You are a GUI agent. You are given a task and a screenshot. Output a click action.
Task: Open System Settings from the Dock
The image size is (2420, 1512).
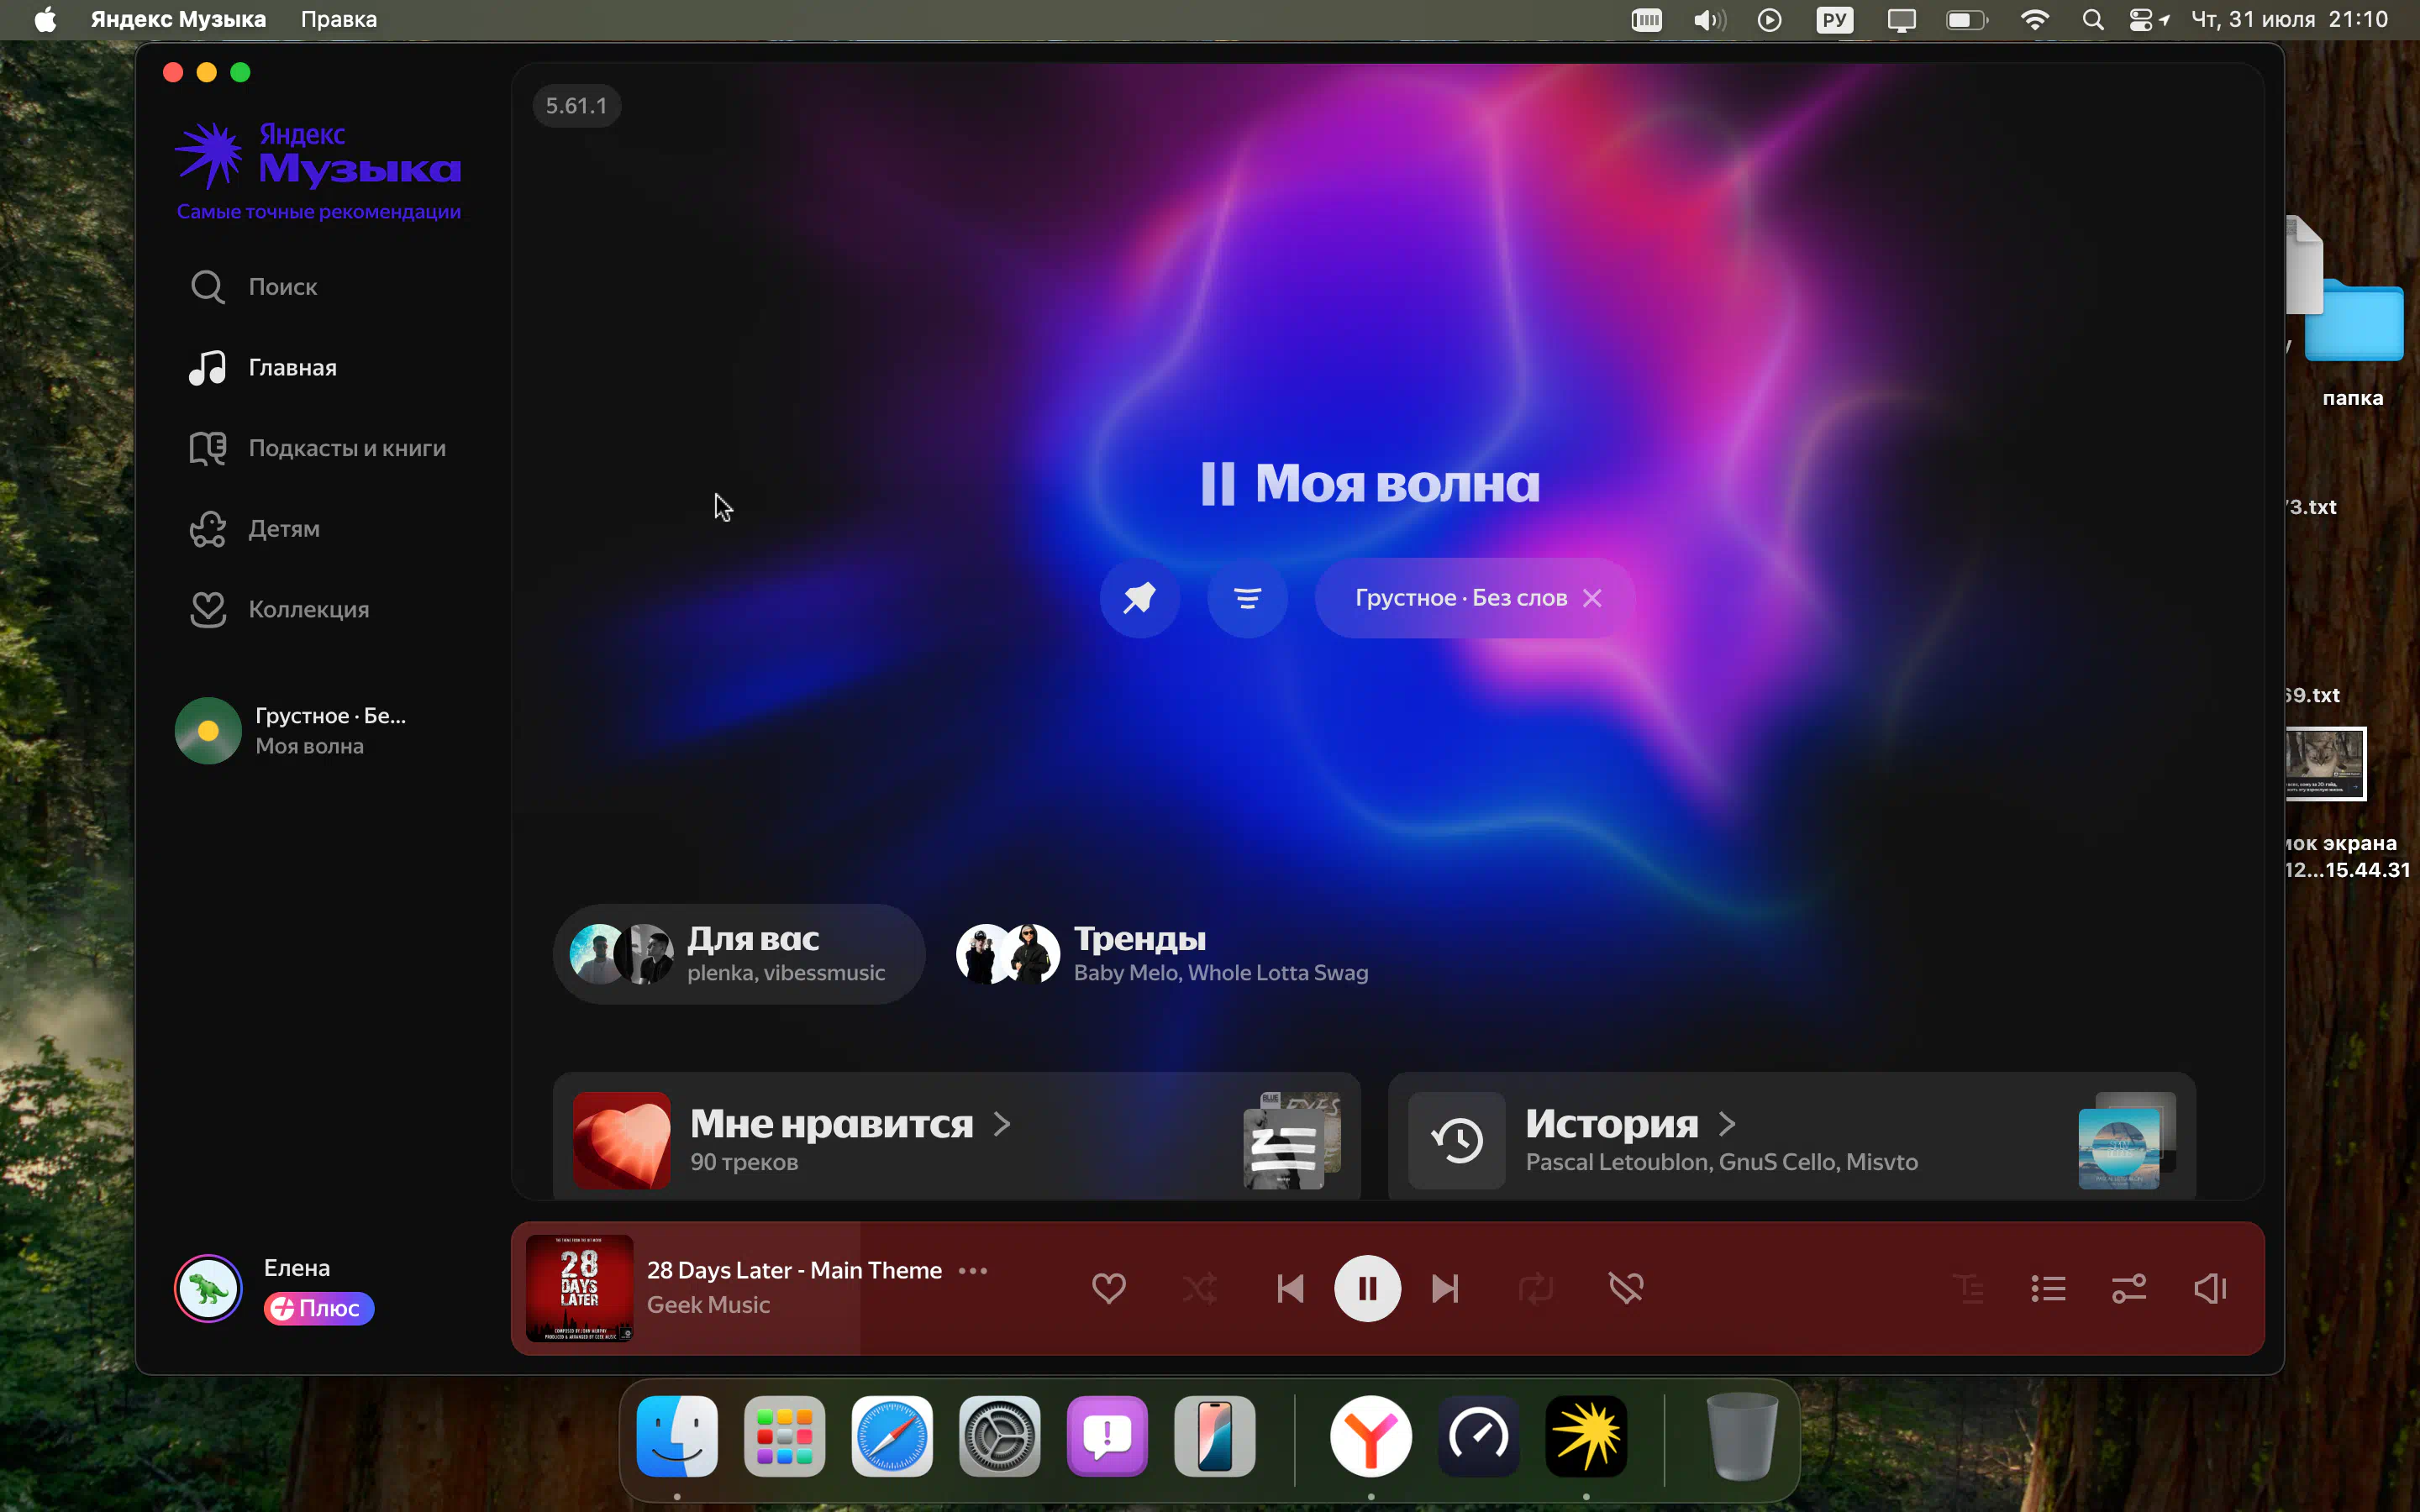pos(999,1437)
